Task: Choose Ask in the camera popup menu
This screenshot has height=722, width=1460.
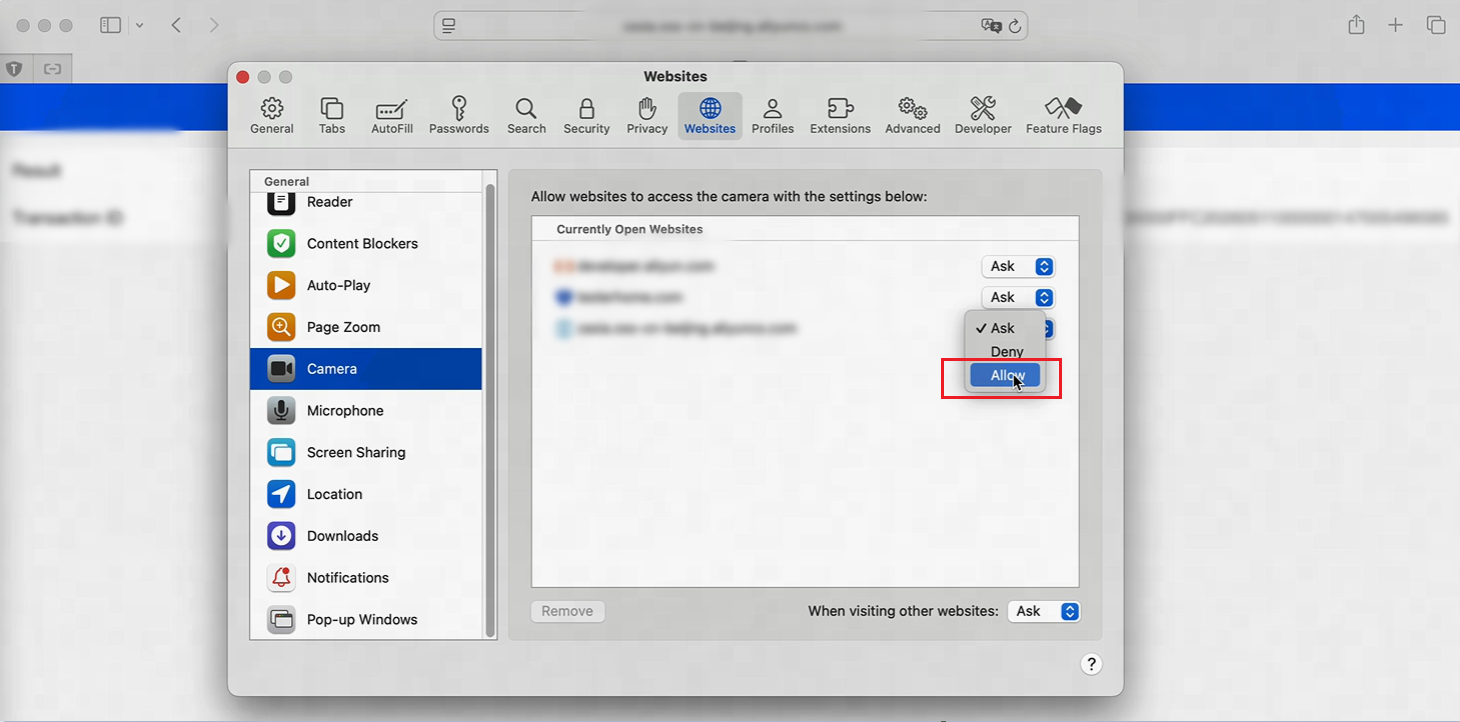Action: [1005, 328]
